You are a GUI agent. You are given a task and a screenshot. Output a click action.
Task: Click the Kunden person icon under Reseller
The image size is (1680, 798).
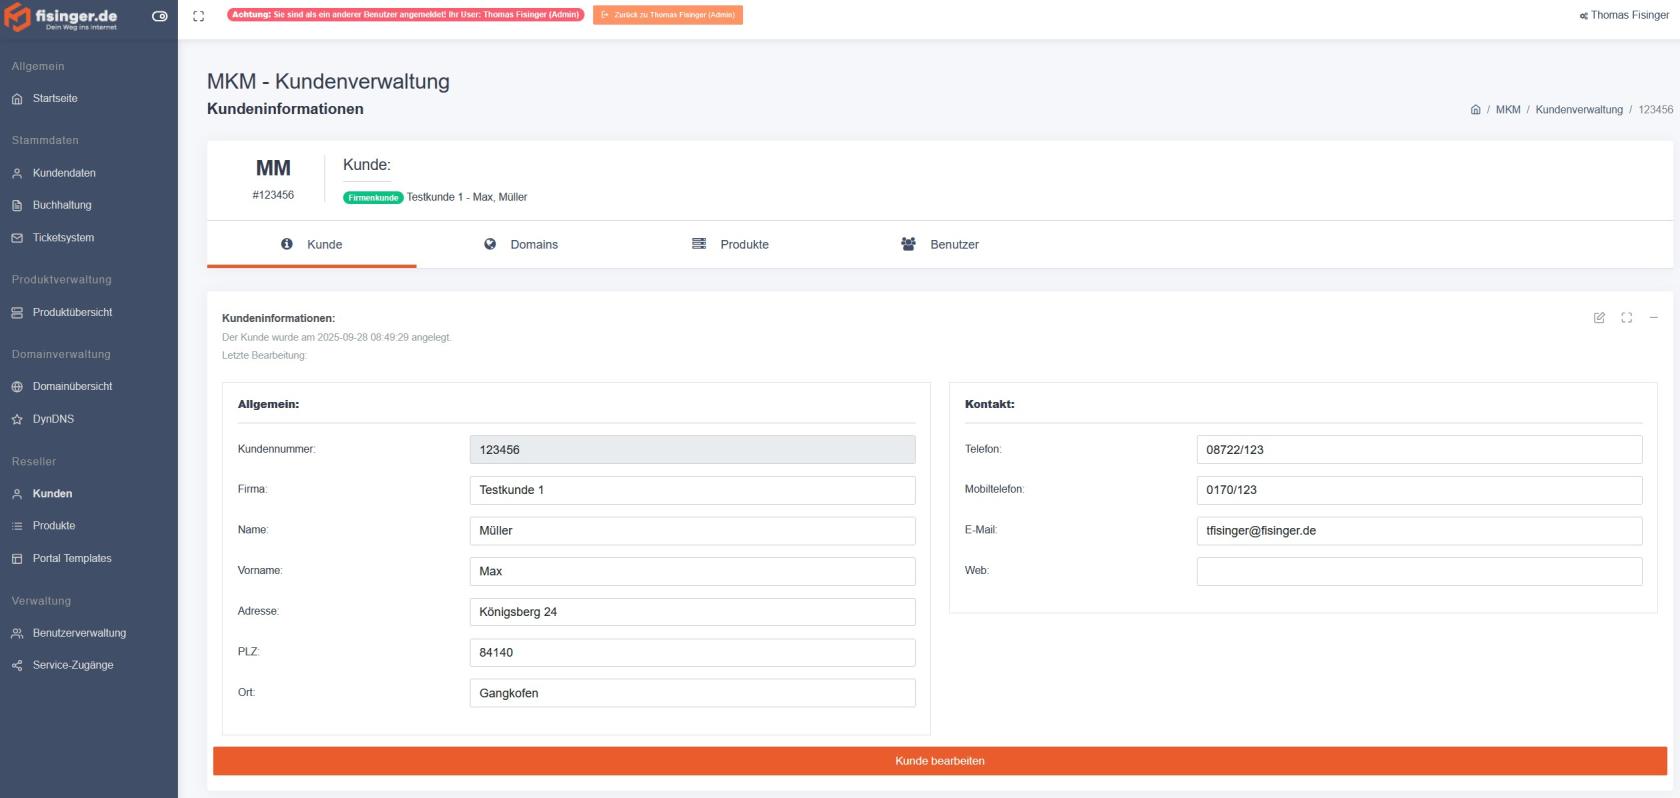point(17,494)
